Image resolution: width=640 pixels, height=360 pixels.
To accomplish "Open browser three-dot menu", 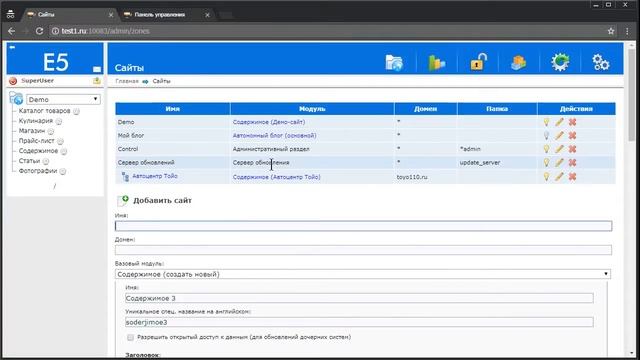I will (627, 31).
